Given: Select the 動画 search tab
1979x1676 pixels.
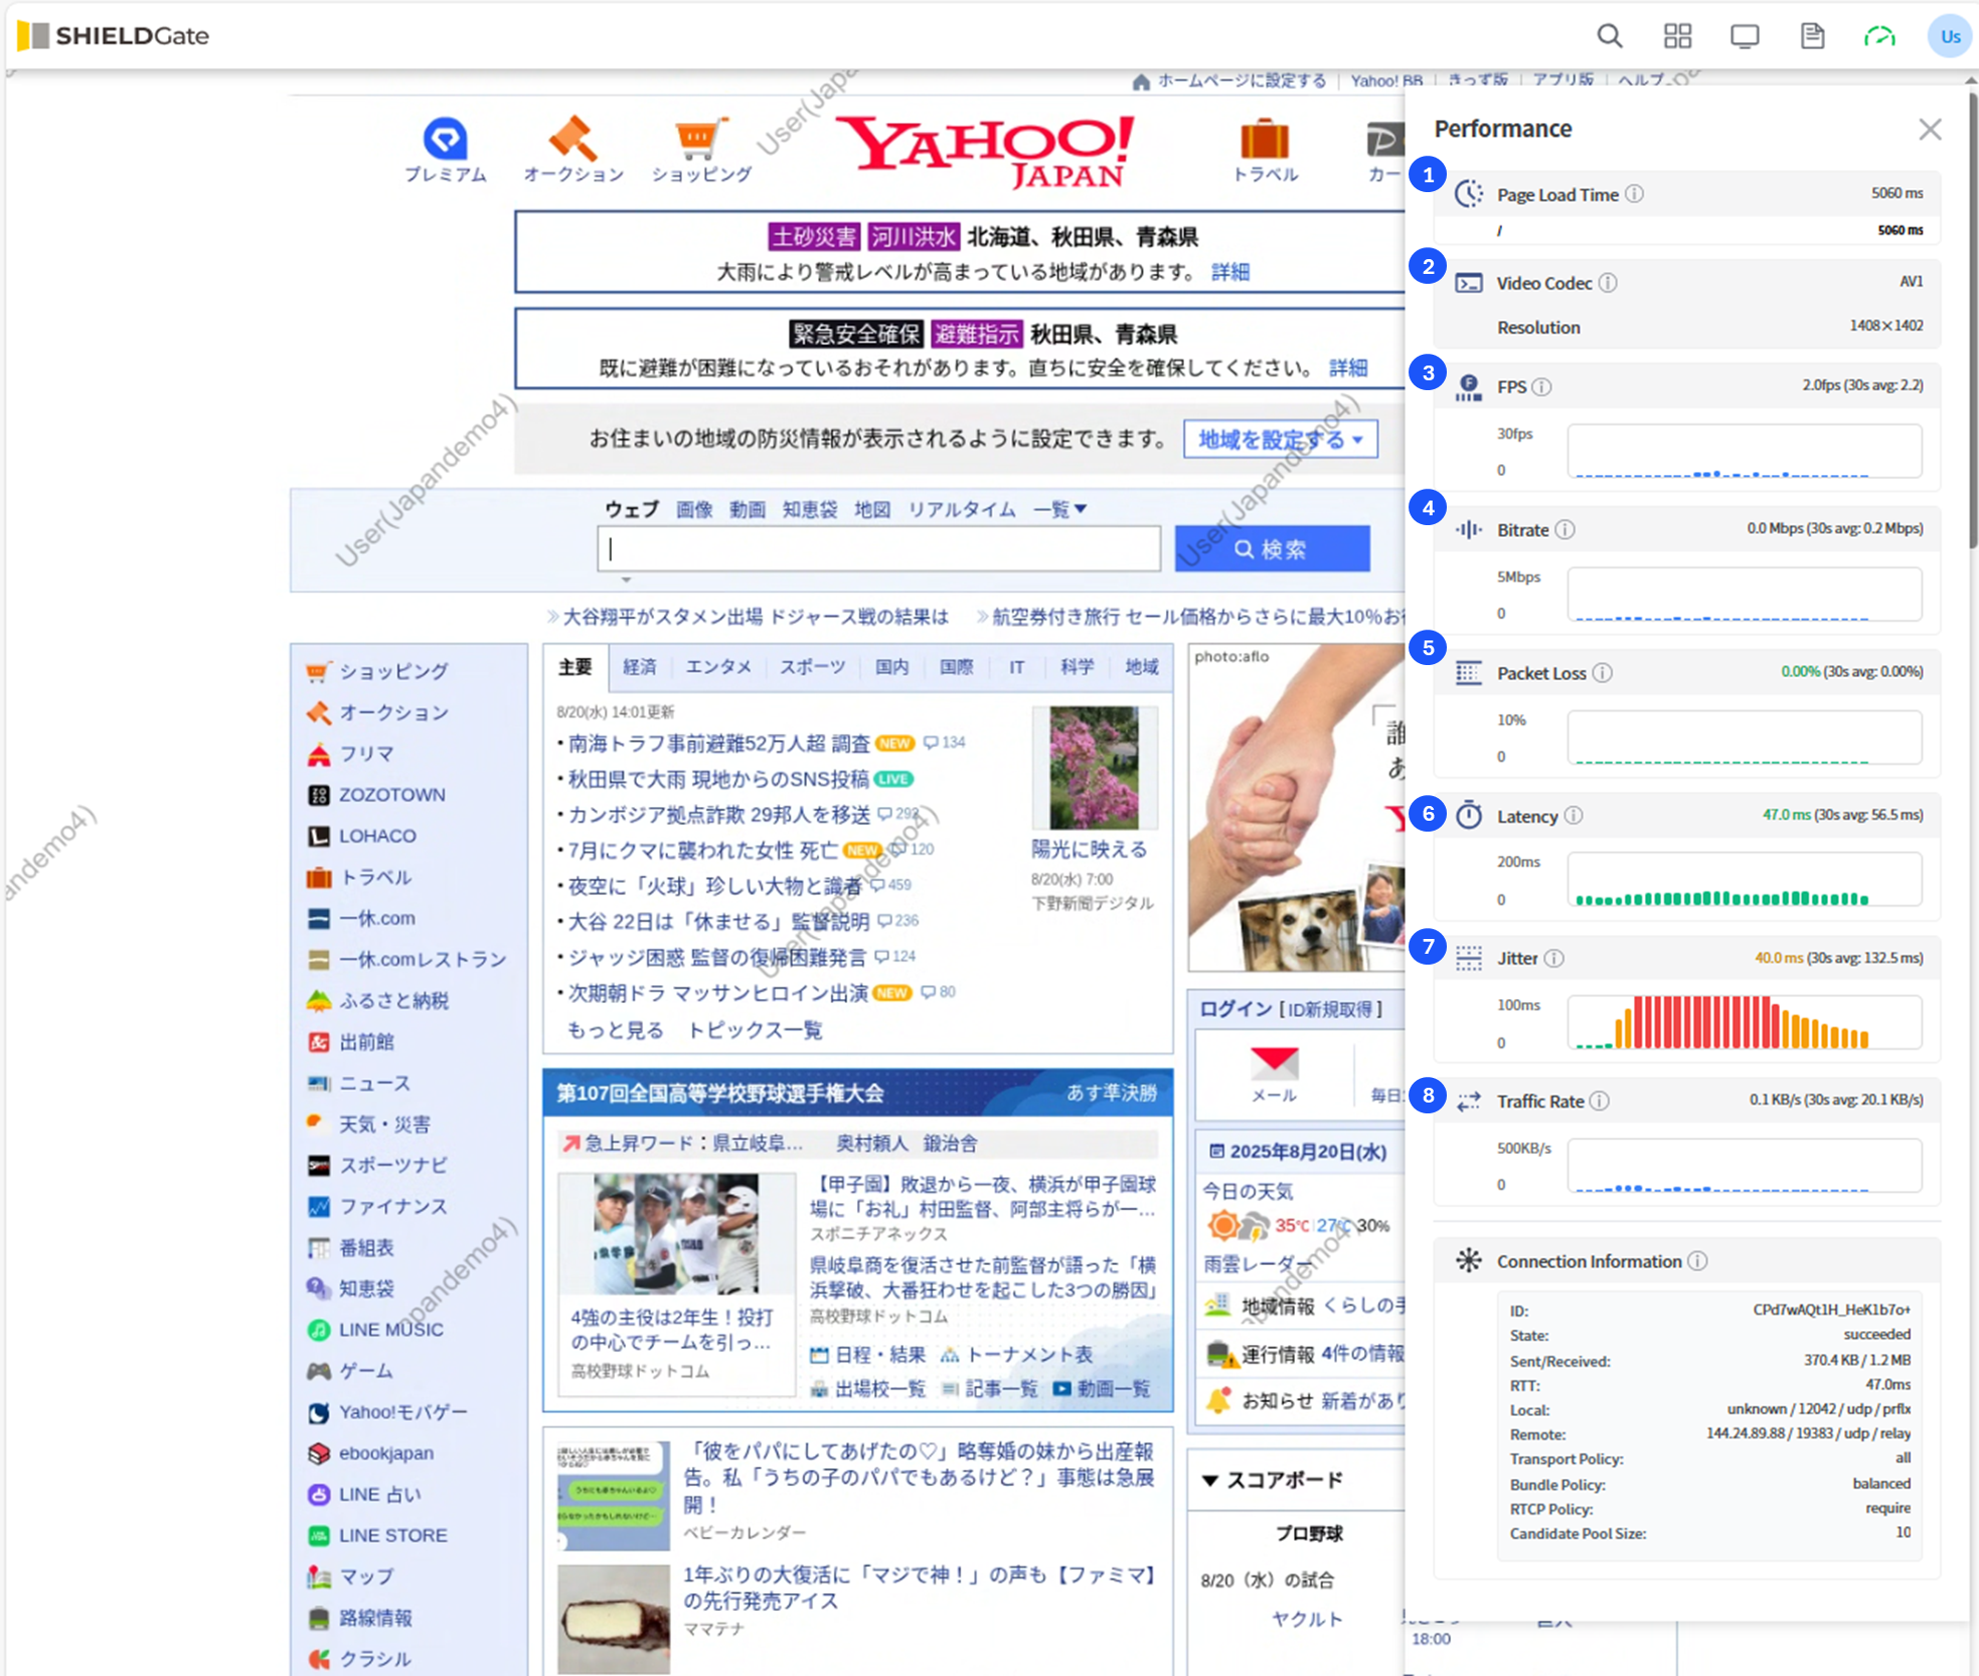Looking at the screenshot, I should click(x=747, y=509).
